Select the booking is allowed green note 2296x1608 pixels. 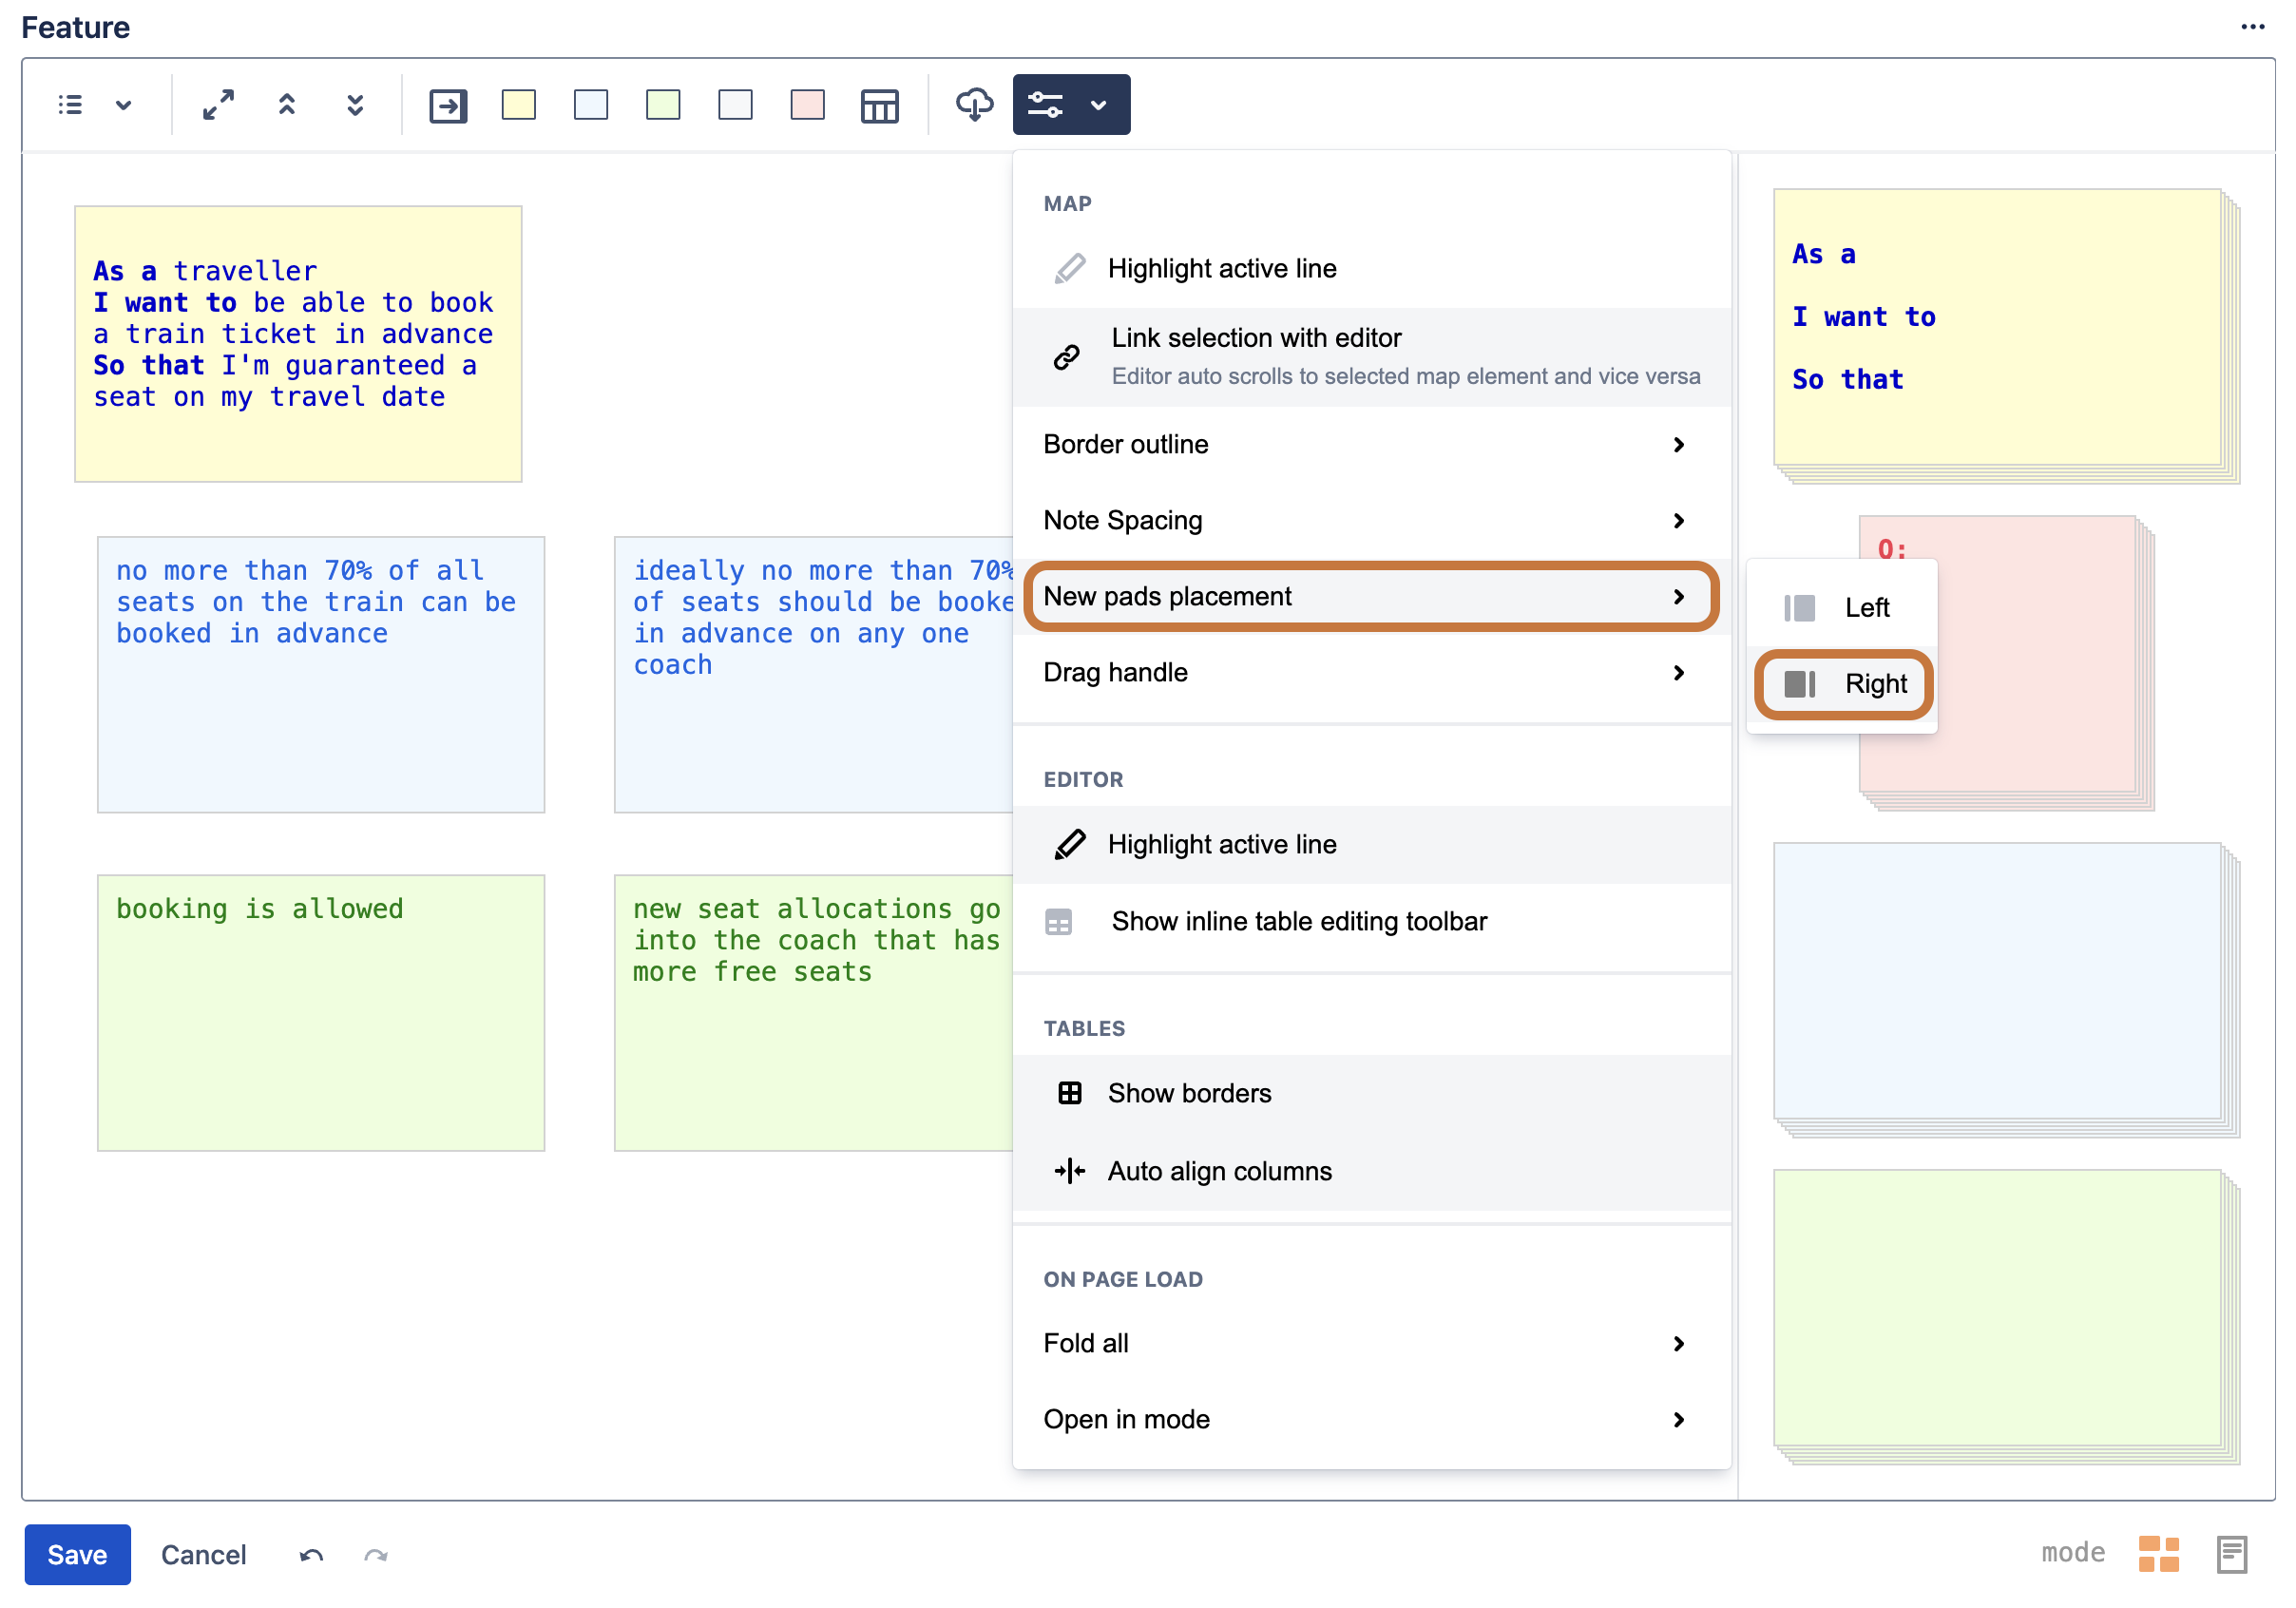[320, 1013]
